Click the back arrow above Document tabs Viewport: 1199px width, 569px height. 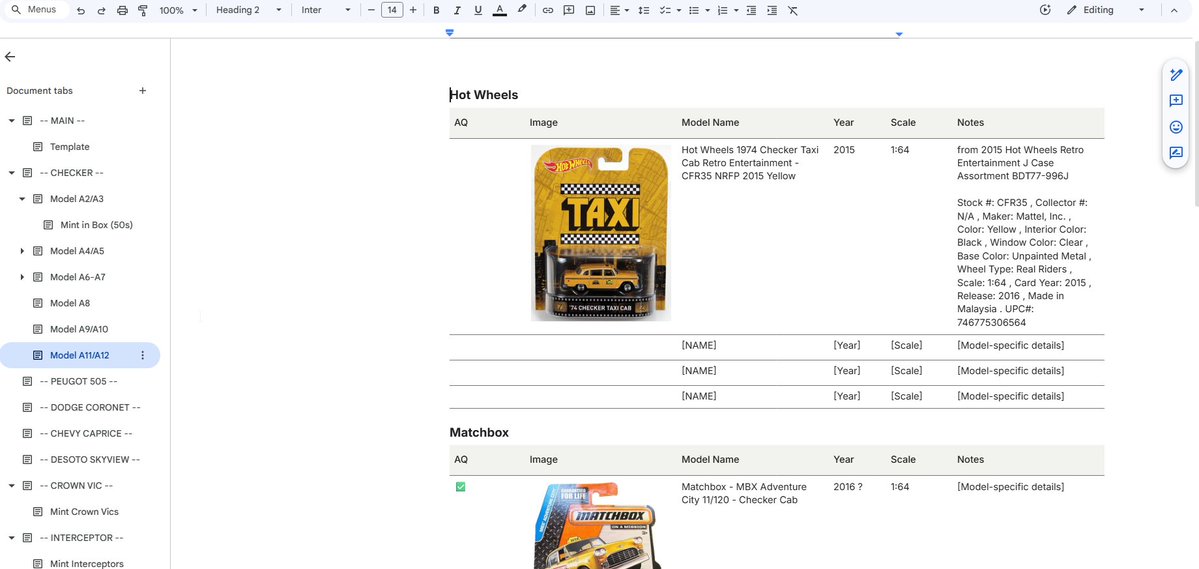[x=10, y=57]
